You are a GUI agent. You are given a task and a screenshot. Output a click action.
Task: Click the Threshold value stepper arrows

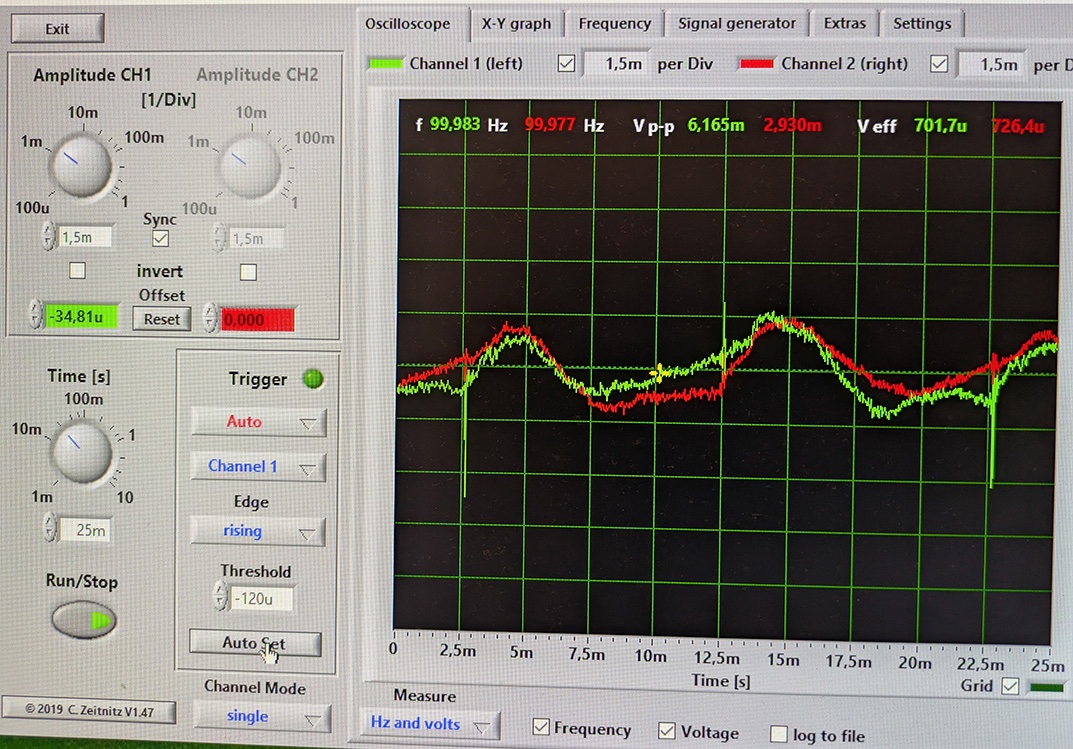(x=220, y=598)
